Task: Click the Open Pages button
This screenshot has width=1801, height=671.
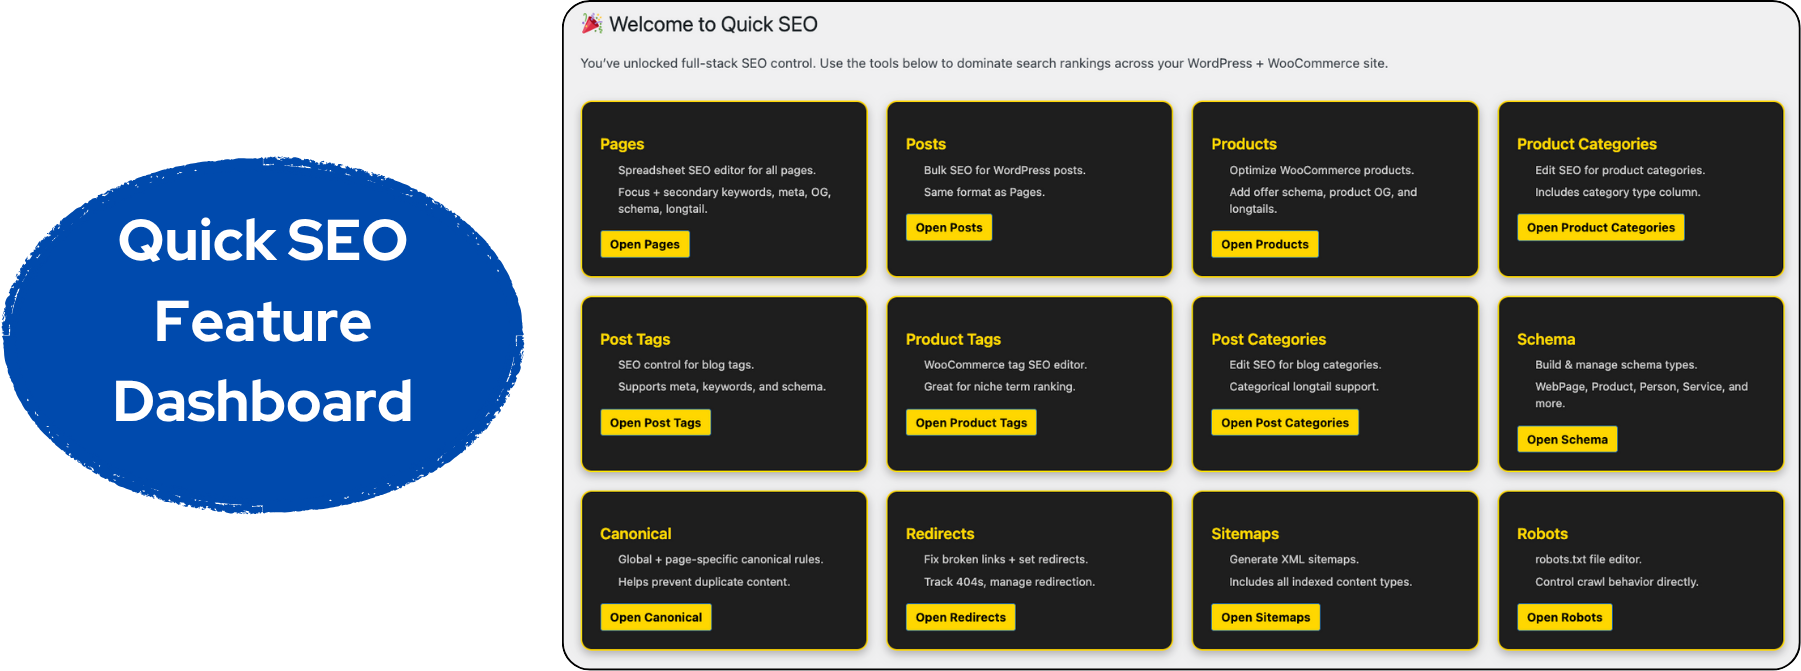Action: pos(645,244)
